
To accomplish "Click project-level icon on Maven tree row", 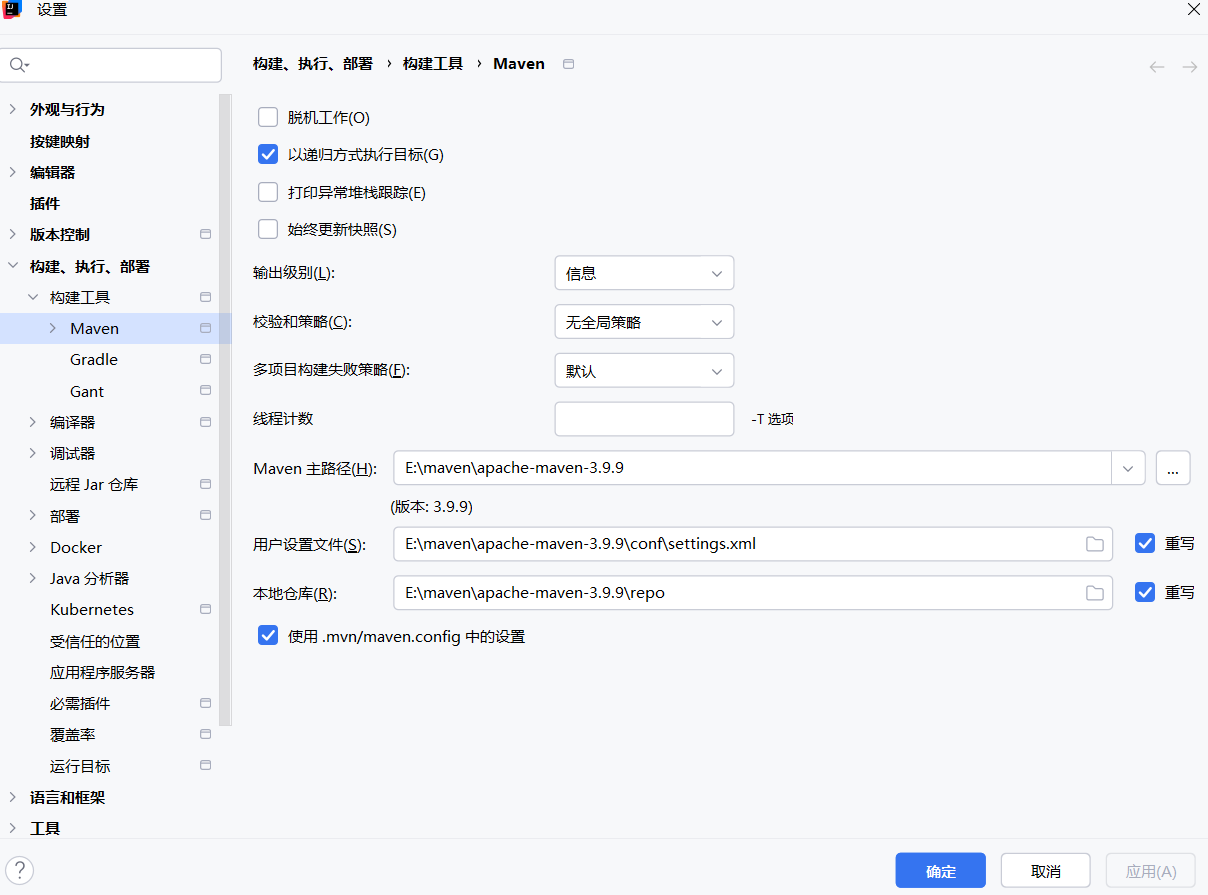I will click(206, 328).
